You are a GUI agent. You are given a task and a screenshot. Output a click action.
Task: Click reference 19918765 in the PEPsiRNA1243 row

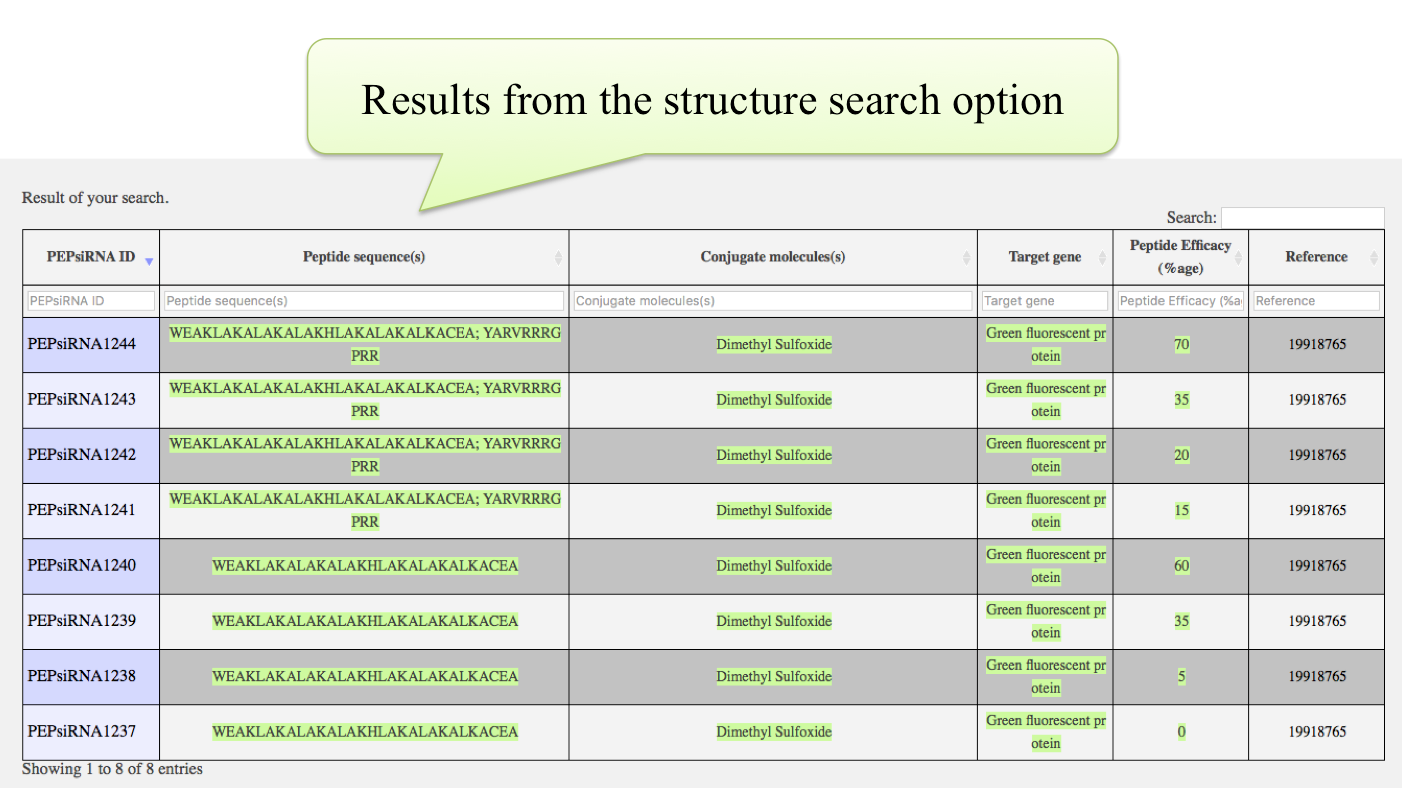(x=1317, y=400)
